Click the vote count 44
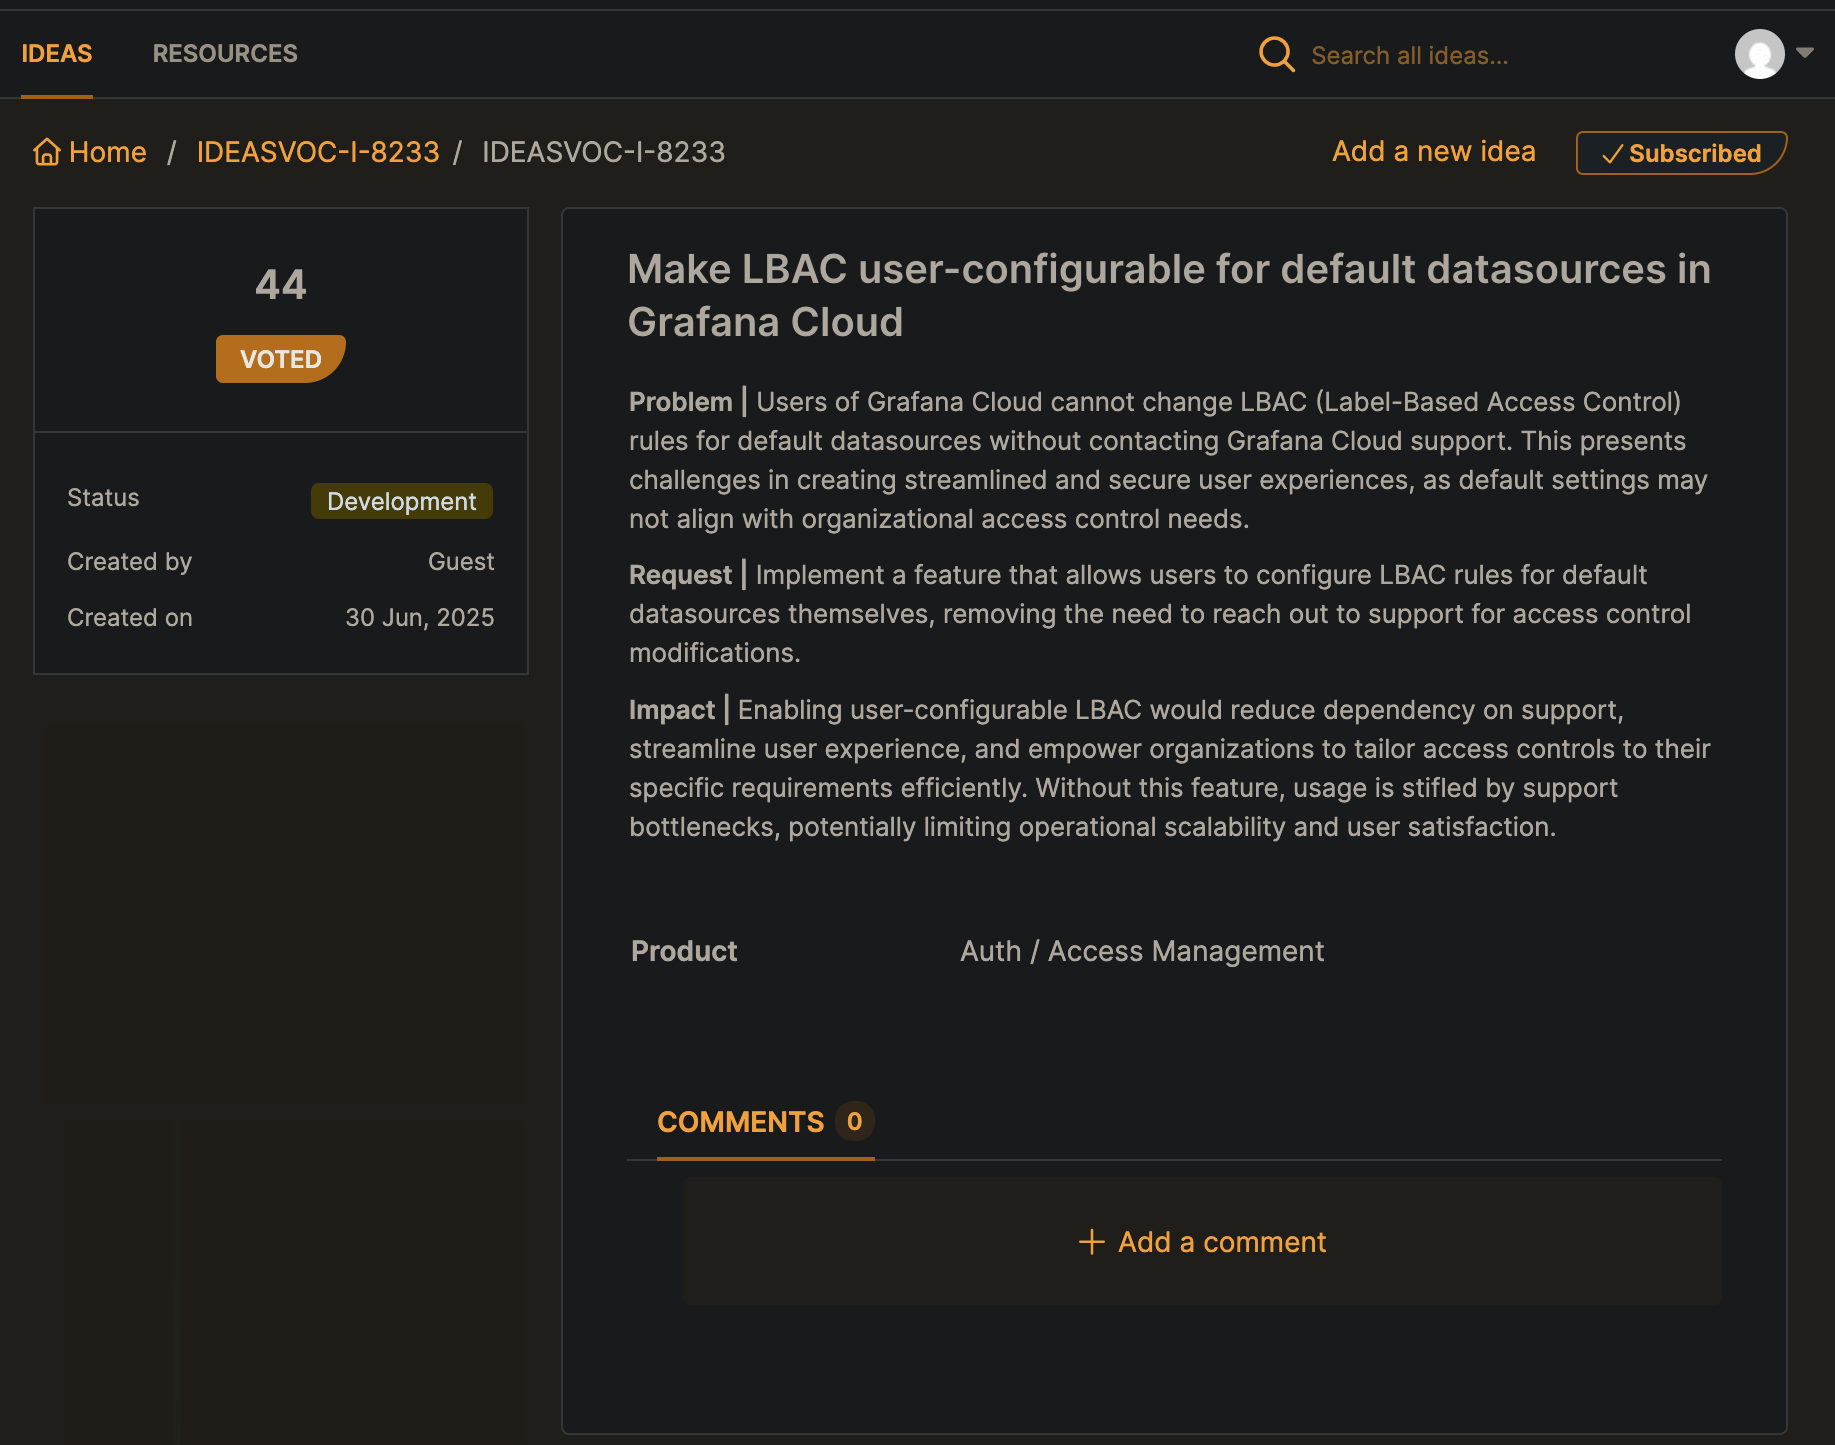 (281, 285)
